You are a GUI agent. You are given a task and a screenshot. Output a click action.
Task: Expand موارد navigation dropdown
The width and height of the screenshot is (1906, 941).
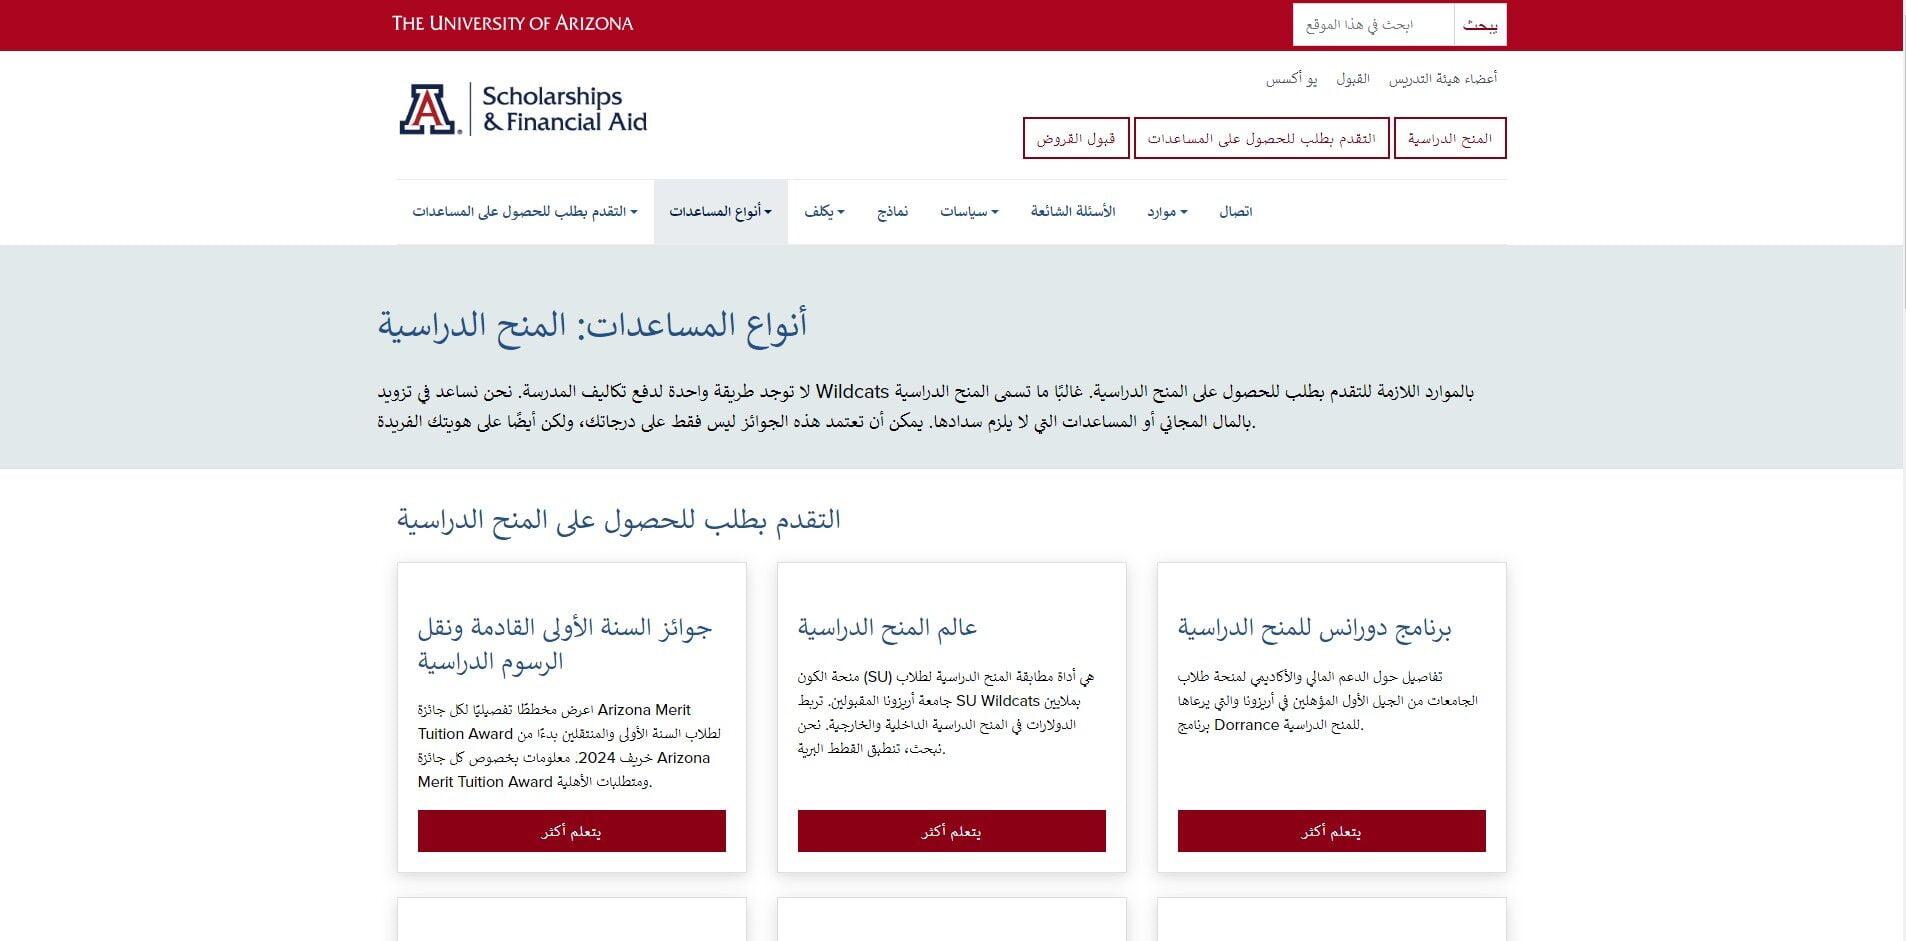point(1167,212)
